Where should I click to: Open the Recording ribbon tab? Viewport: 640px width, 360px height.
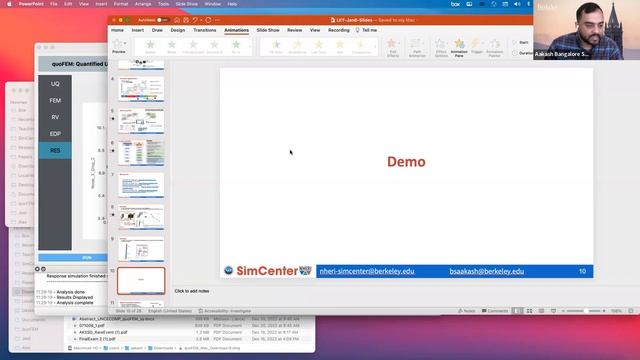[339, 30]
